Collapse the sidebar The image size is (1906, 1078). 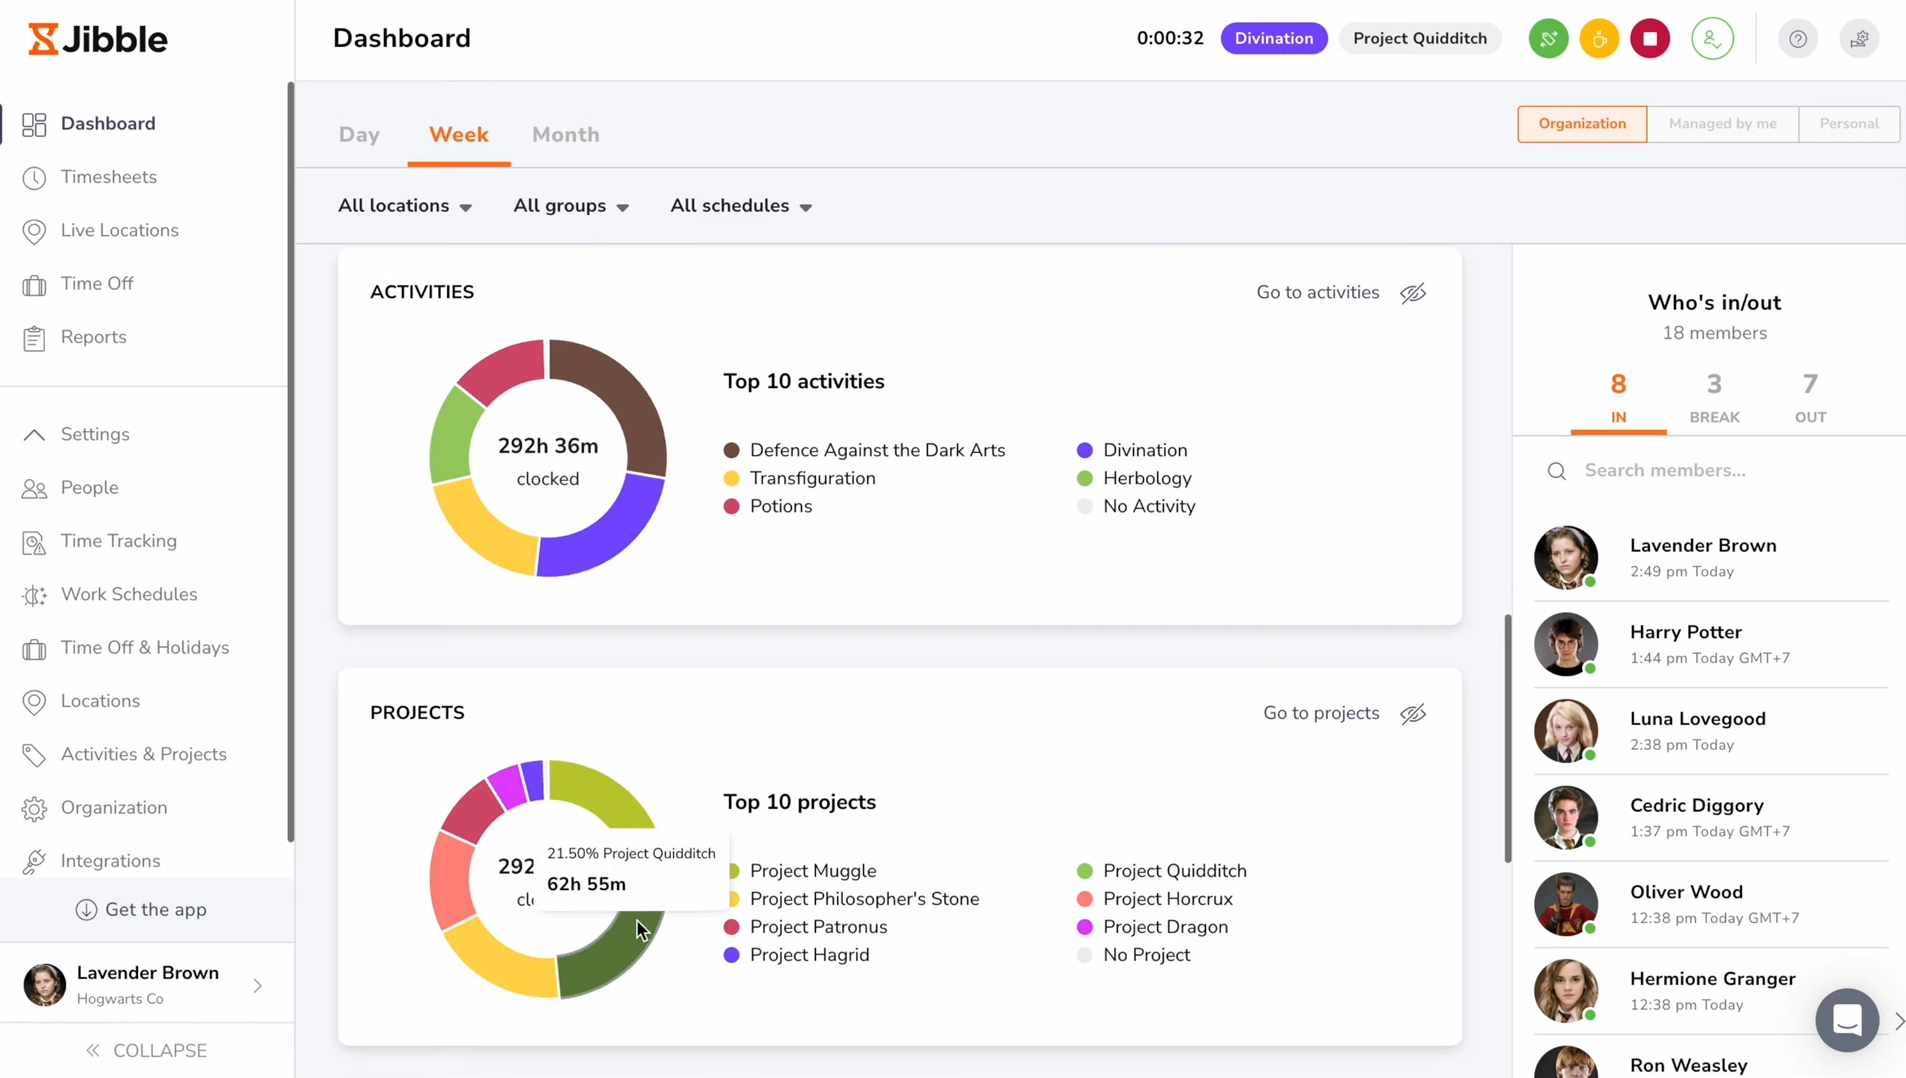click(147, 1051)
